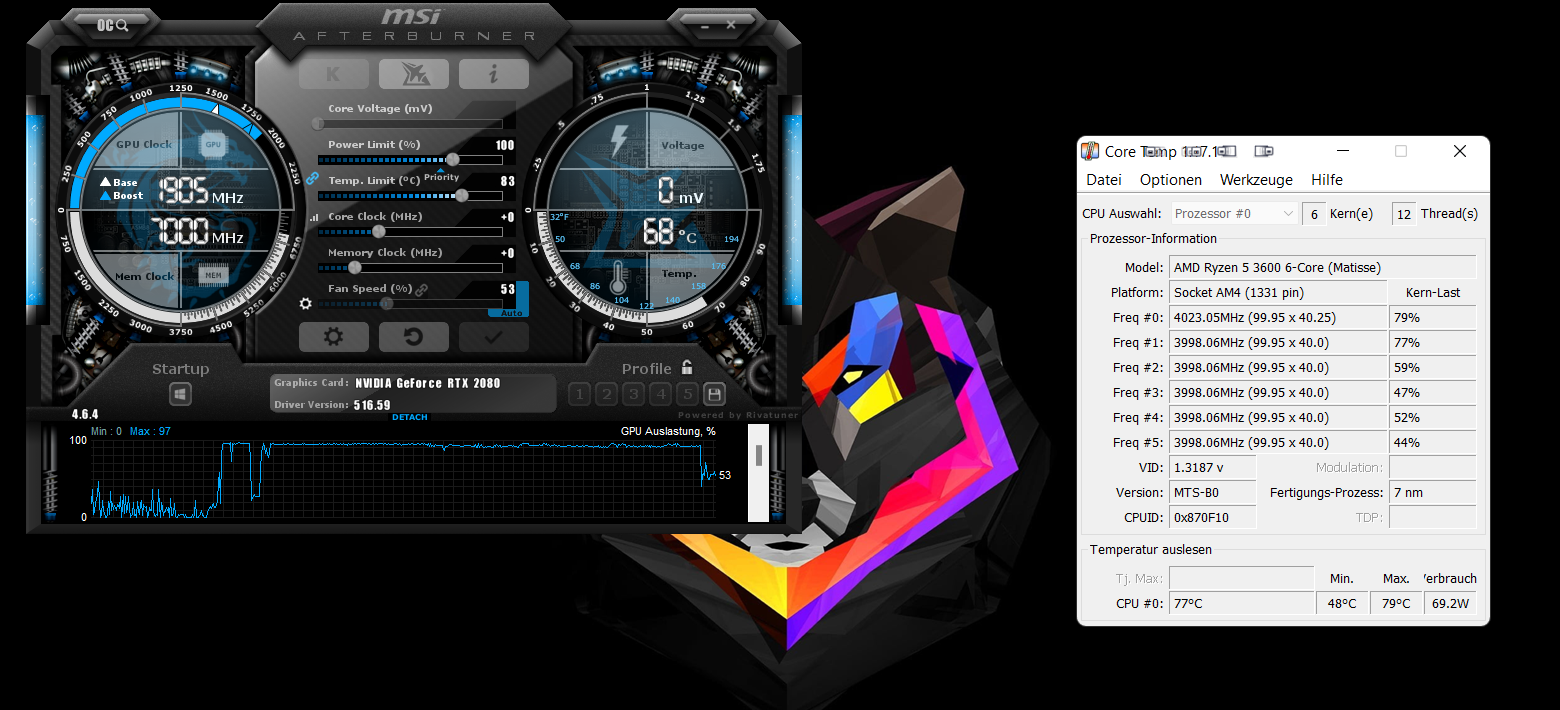Viewport: 1560px width, 710px height.
Task: Open Optionen menu in Core Temp
Action: point(1171,180)
